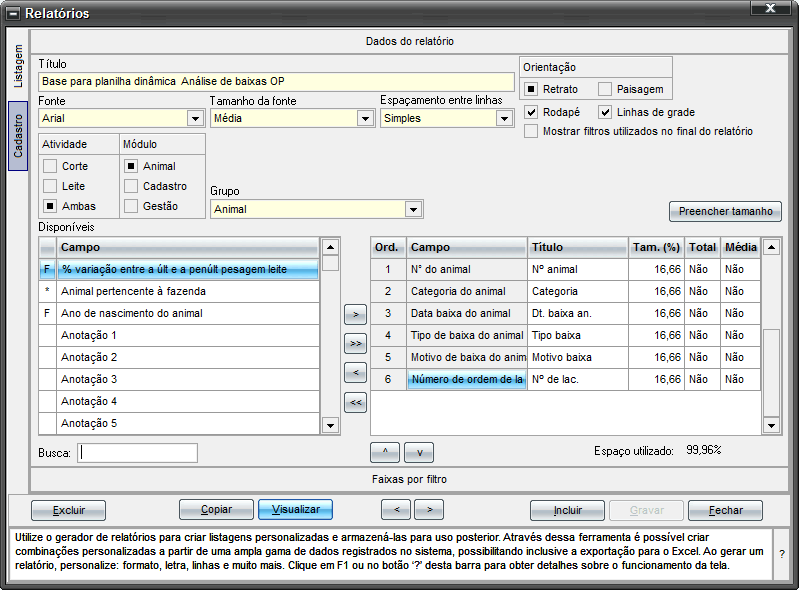Image resolution: width=799 pixels, height=590 pixels.
Task: Go to next report record
Action: pyautogui.click(x=429, y=509)
